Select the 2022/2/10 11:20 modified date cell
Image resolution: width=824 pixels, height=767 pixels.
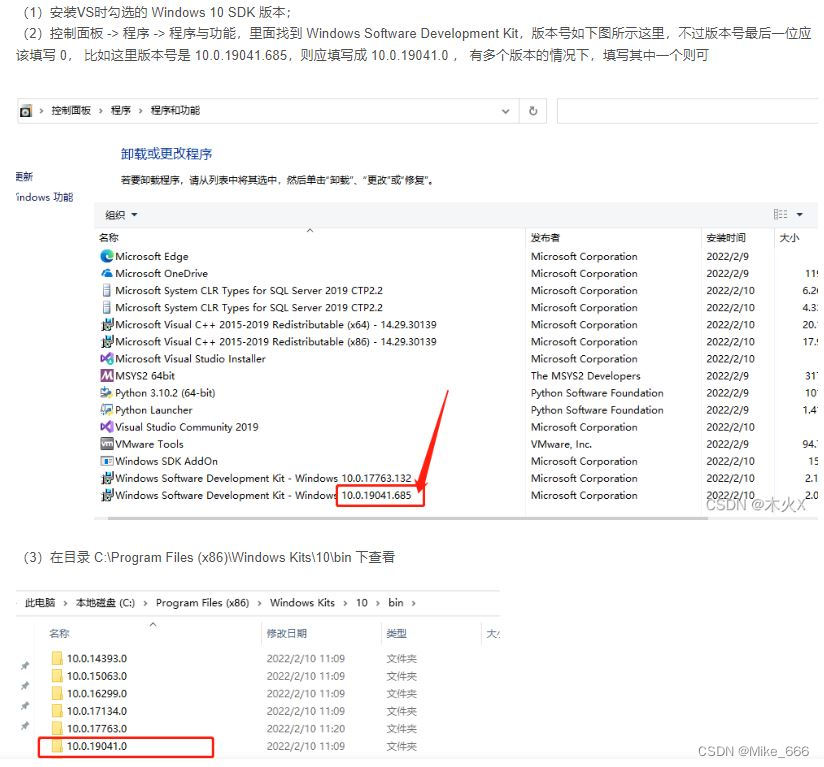point(305,728)
